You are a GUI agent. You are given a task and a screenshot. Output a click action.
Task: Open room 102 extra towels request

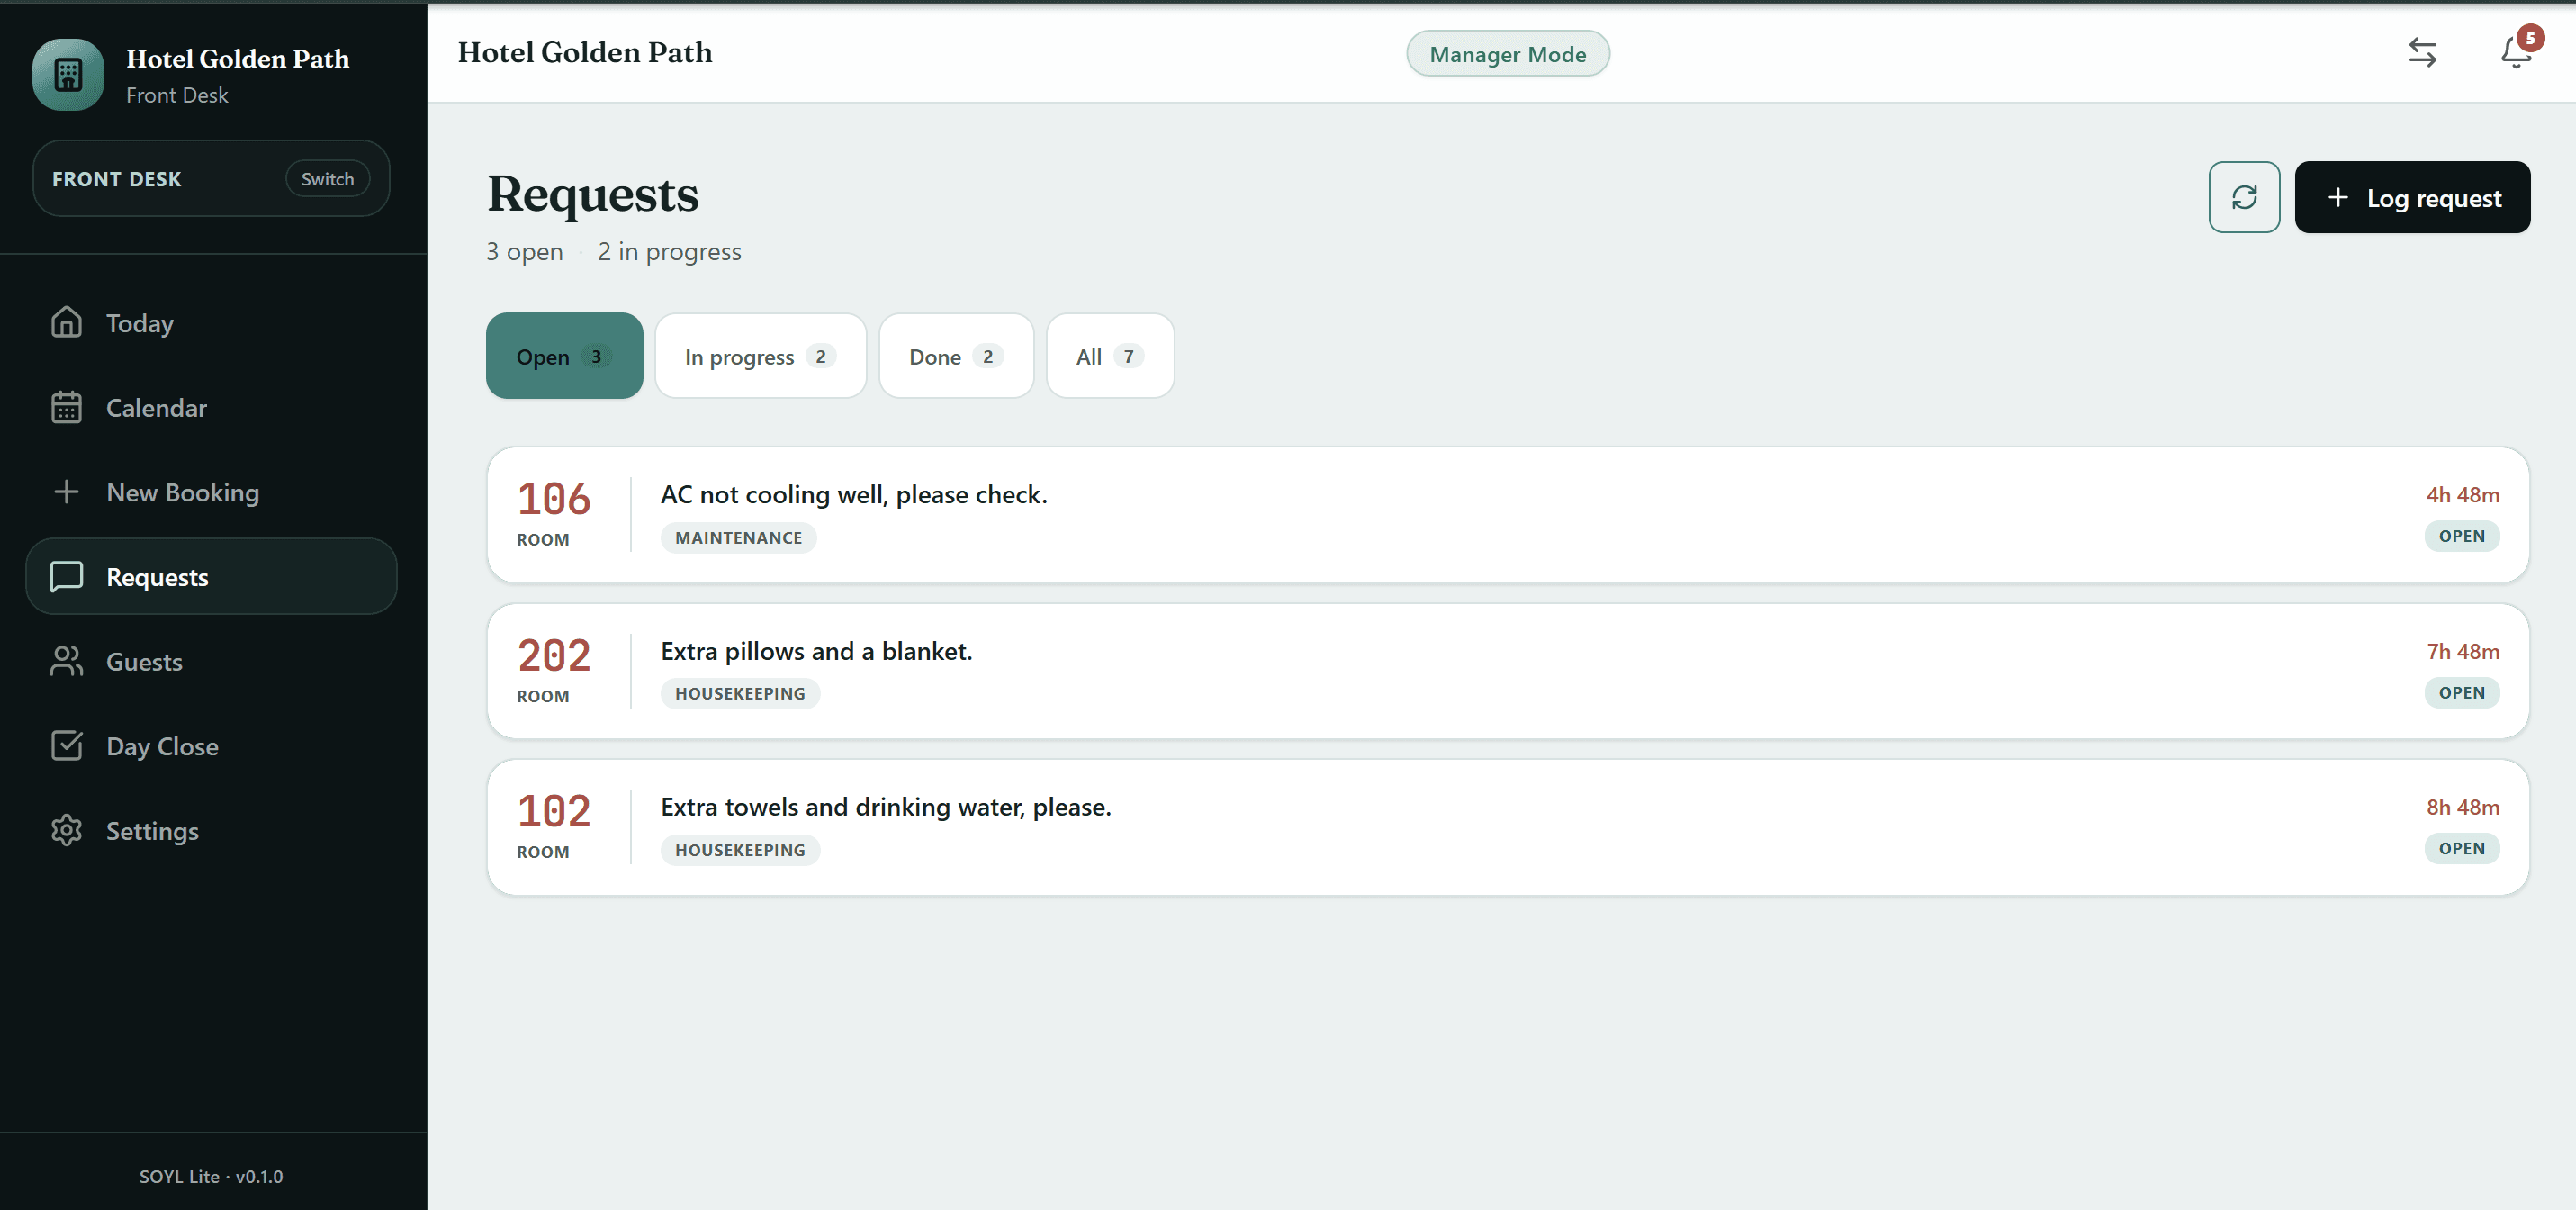[x=1507, y=827]
